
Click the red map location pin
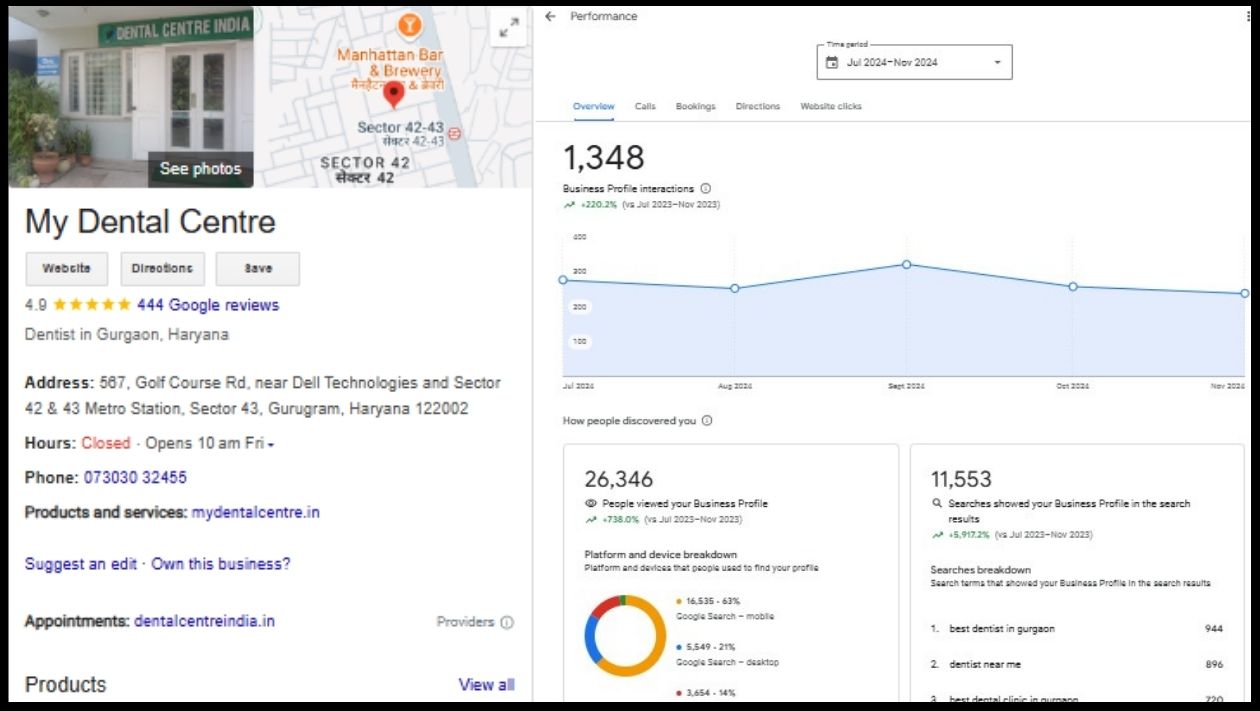tap(394, 95)
